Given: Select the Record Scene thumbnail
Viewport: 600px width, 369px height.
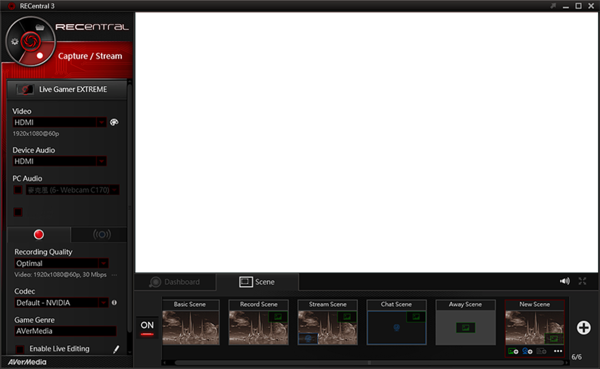Looking at the screenshot, I should [x=259, y=322].
